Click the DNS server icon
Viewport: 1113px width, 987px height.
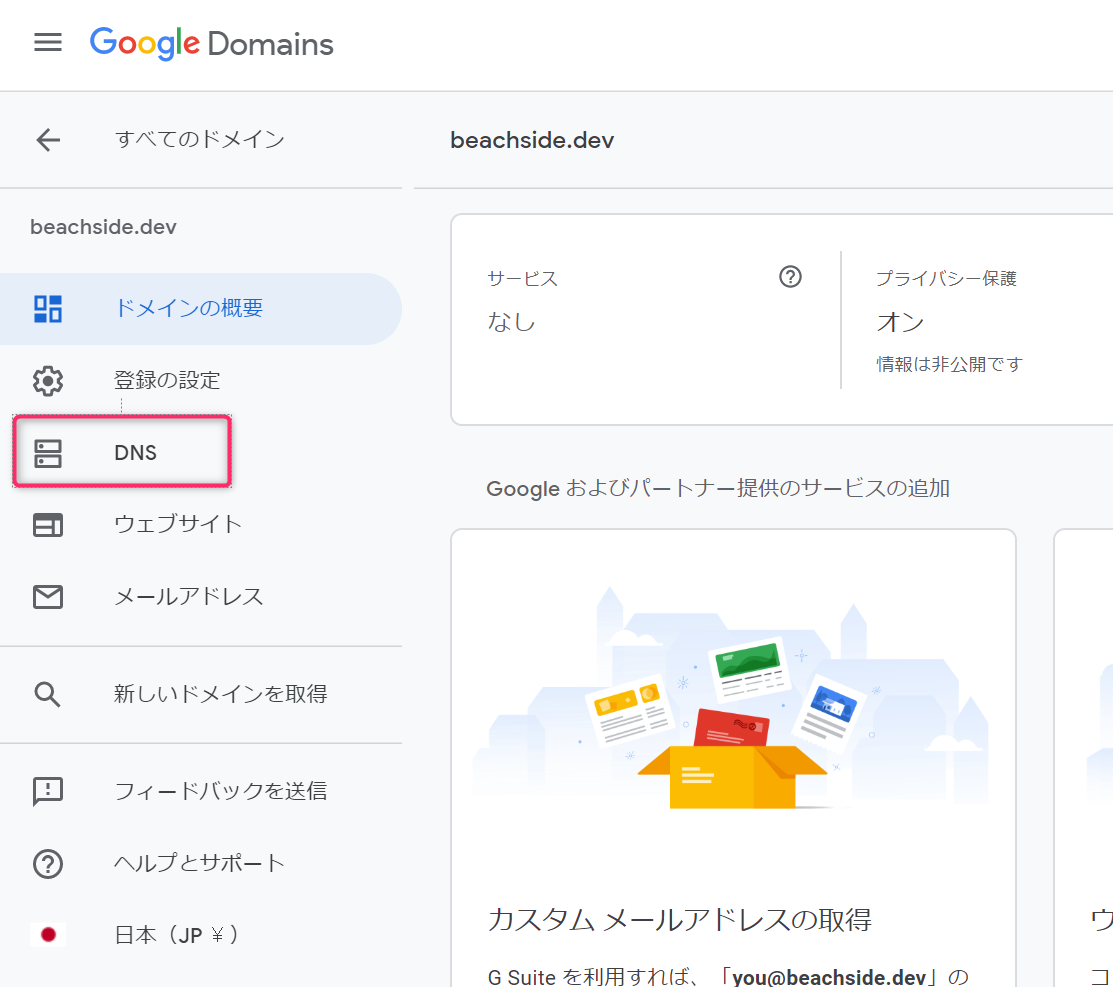click(48, 453)
